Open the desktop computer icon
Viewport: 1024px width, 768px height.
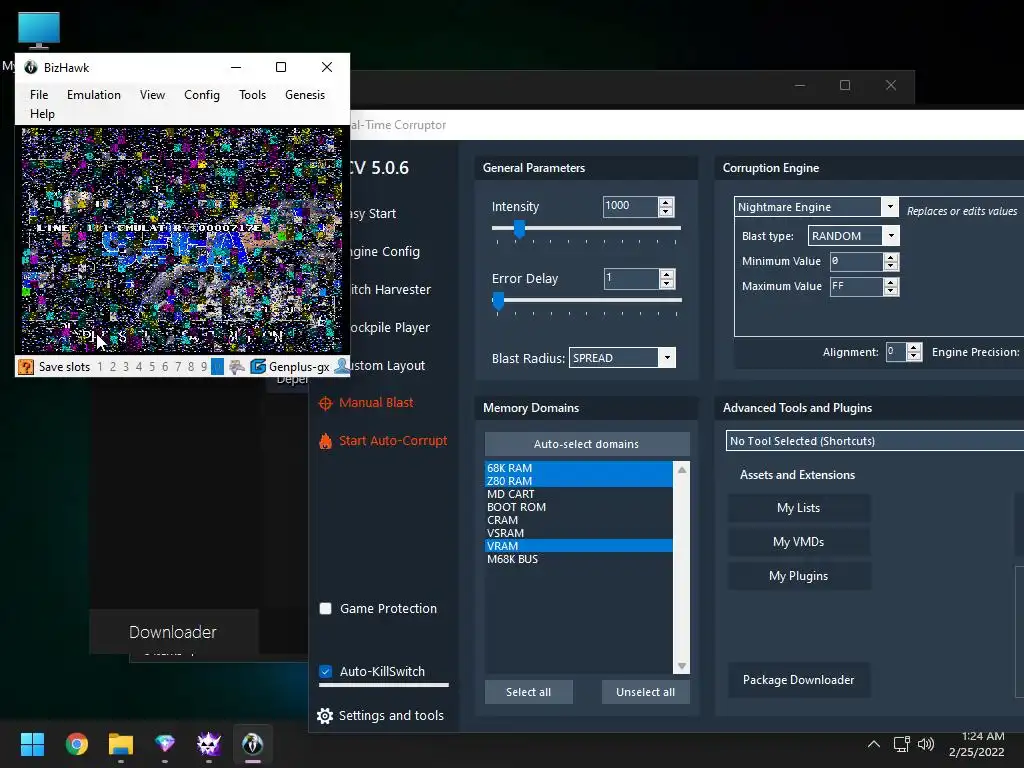(39, 31)
